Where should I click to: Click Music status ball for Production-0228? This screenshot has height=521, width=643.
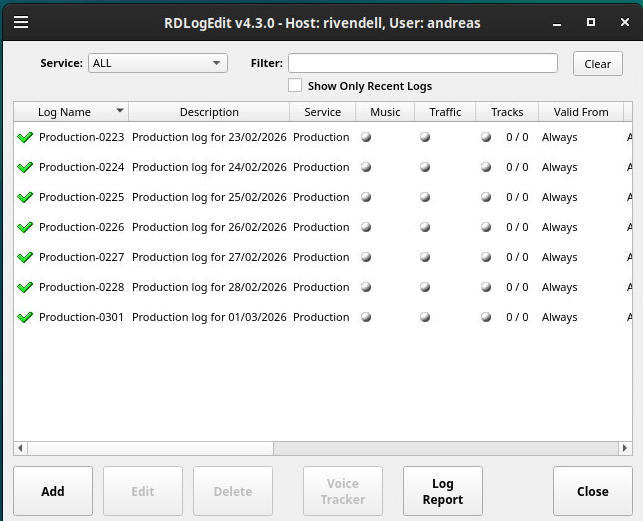[x=366, y=287]
